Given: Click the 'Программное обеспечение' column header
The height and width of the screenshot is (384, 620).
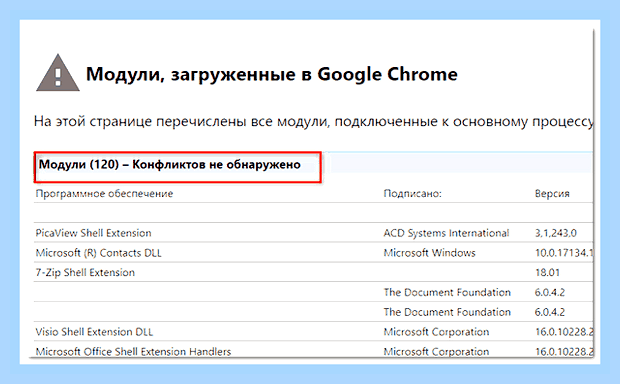Looking at the screenshot, I should click(104, 193).
